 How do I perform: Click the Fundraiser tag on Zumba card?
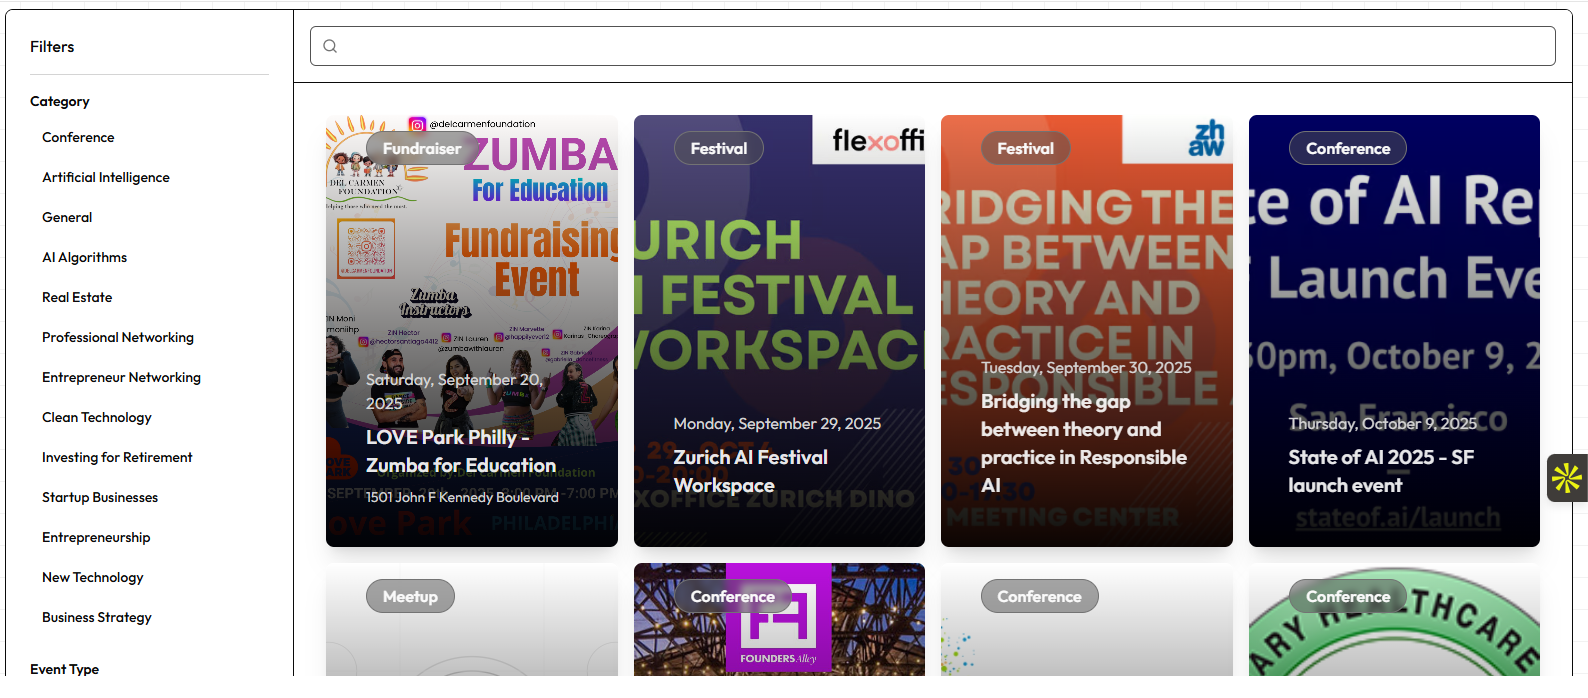tap(422, 149)
